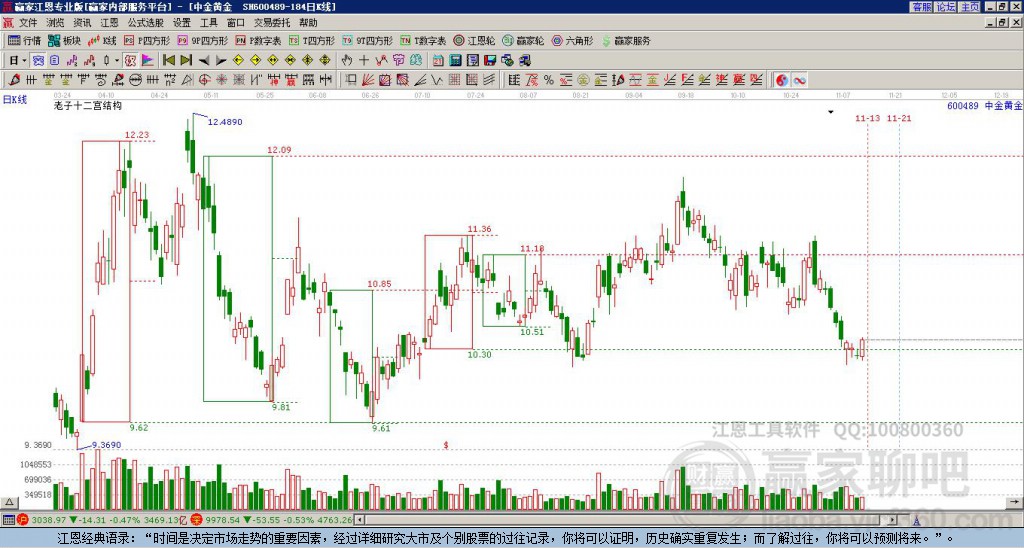This screenshot has width=1024, height=548.
Task: Click the 600489 中金黄金 stock label
Action: 985,105
